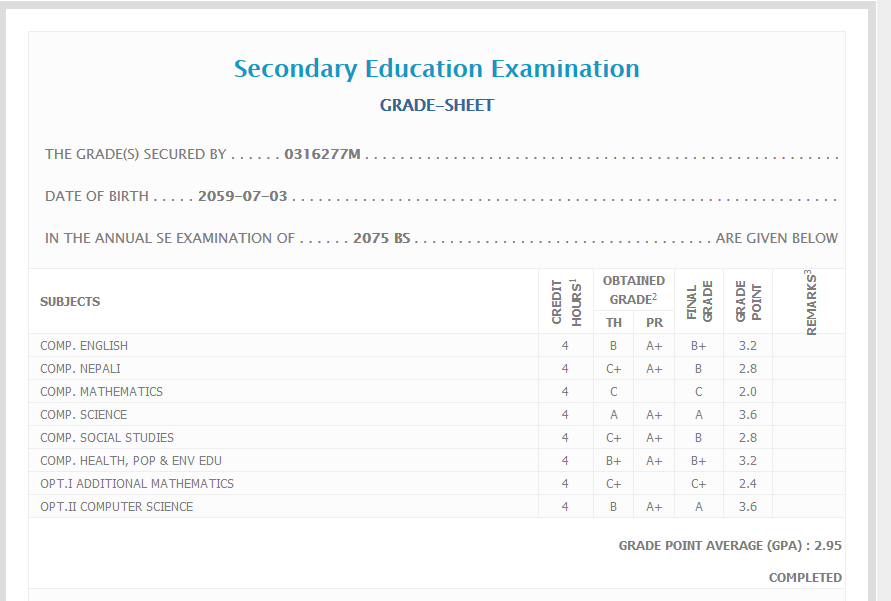Click the date of birth value 2059-07-03
891x601 pixels.
coord(243,196)
